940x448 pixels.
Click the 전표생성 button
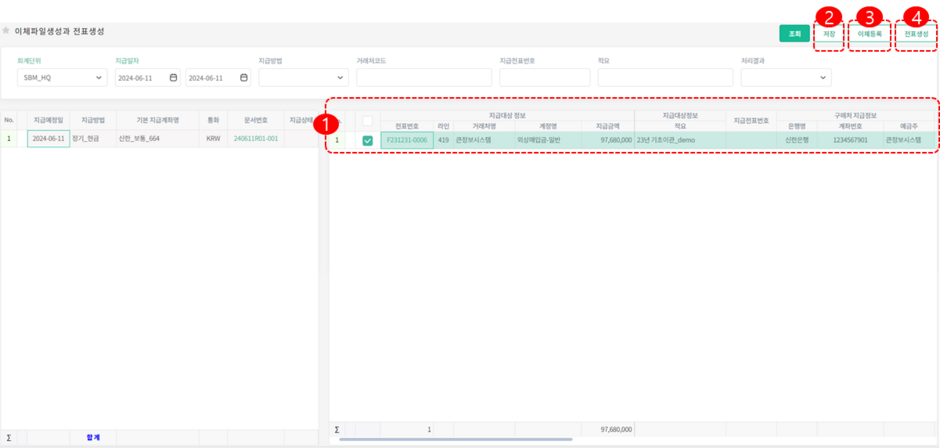tap(916, 34)
